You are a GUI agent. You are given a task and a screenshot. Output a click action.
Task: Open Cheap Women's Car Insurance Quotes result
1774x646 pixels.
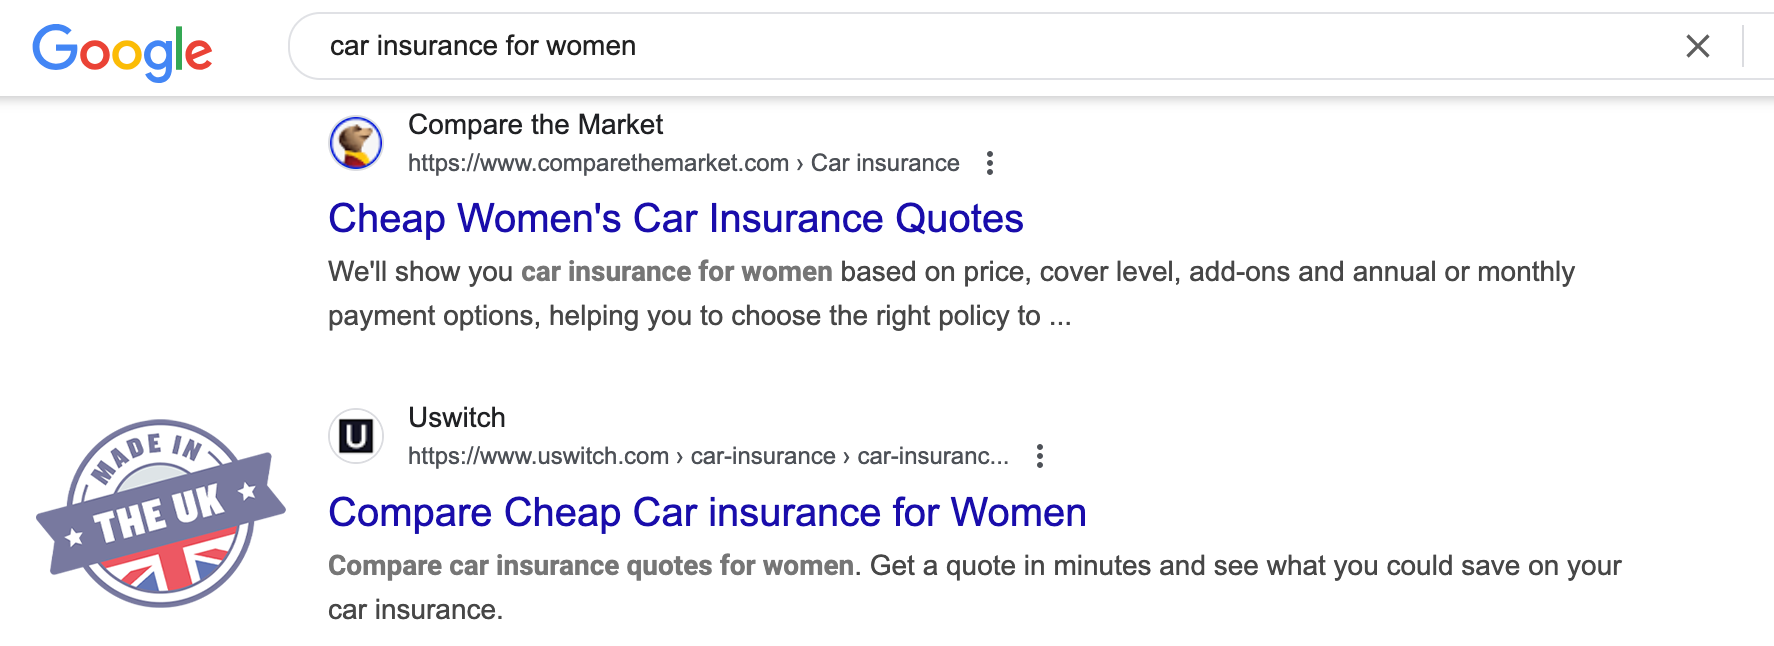675,218
